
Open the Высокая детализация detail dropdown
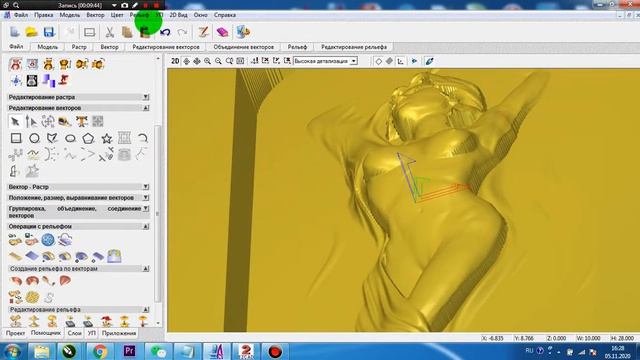[354, 61]
